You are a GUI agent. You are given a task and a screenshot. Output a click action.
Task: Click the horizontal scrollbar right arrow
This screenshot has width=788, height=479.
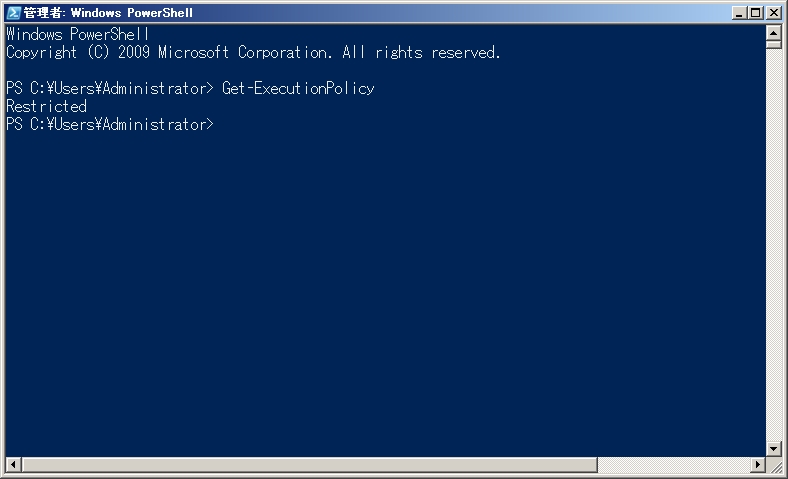click(x=757, y=465)
